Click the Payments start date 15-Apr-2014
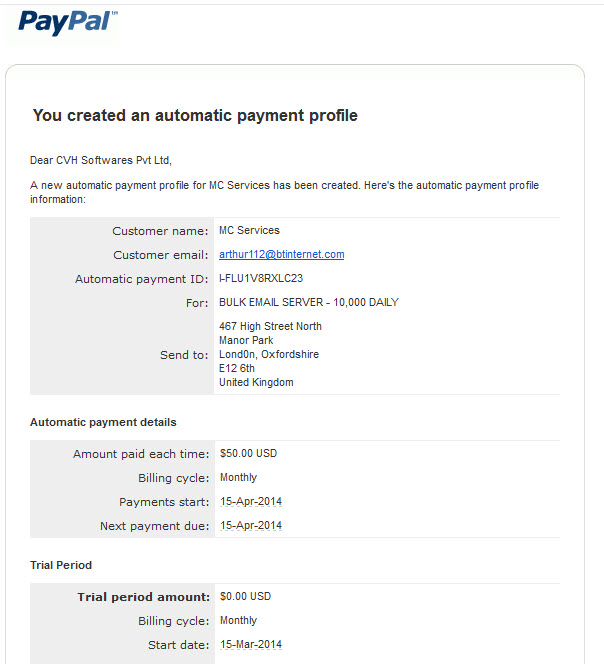This screenshot has width=604, height=664. point(251,501)
